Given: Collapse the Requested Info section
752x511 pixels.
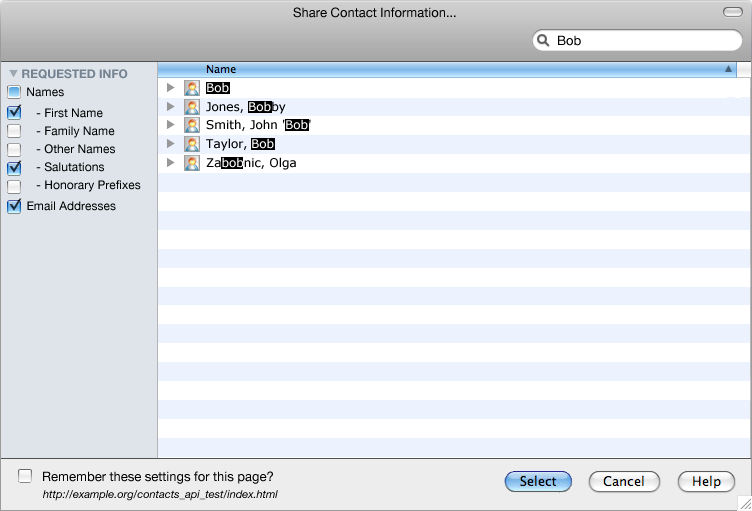Looking at the screenshot, I should pos(13,73).
